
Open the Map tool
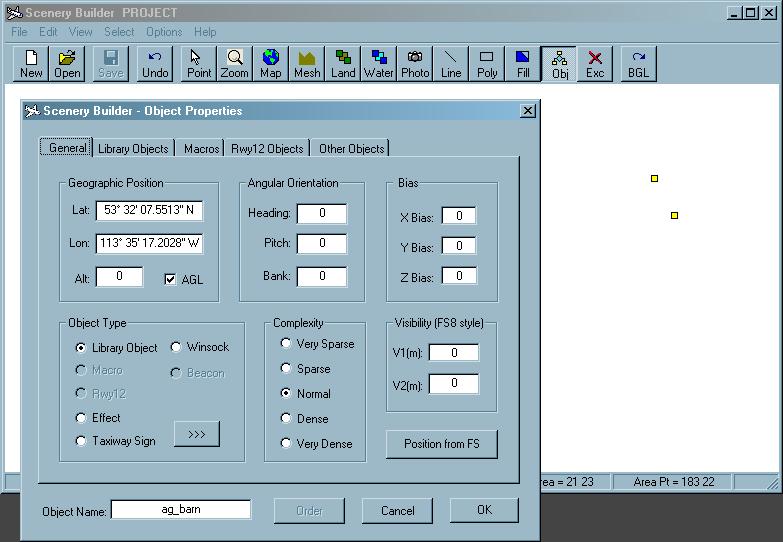[271, 64]
